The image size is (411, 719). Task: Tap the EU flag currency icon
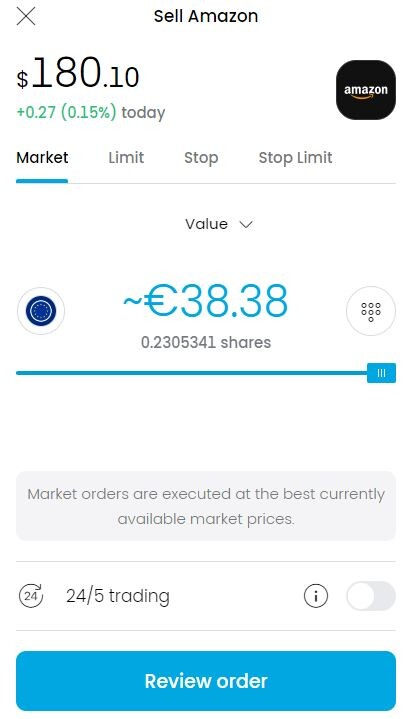click(x=41, y=310)
